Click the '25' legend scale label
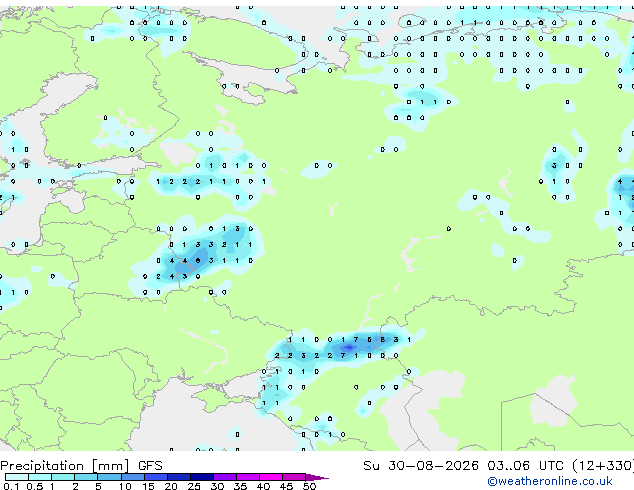 point(194,486)
